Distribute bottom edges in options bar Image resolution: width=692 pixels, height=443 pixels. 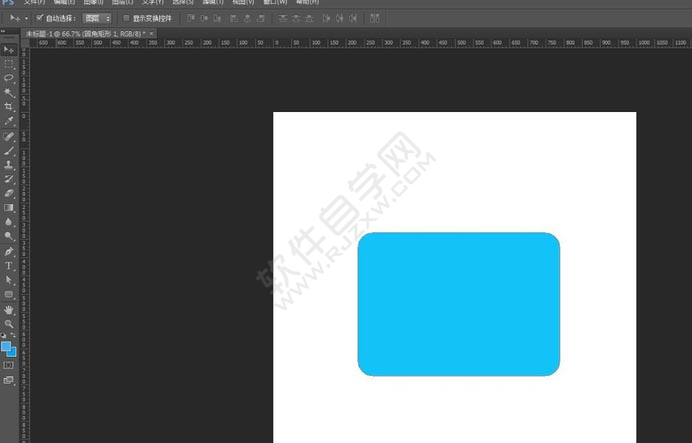pos(309,18)
